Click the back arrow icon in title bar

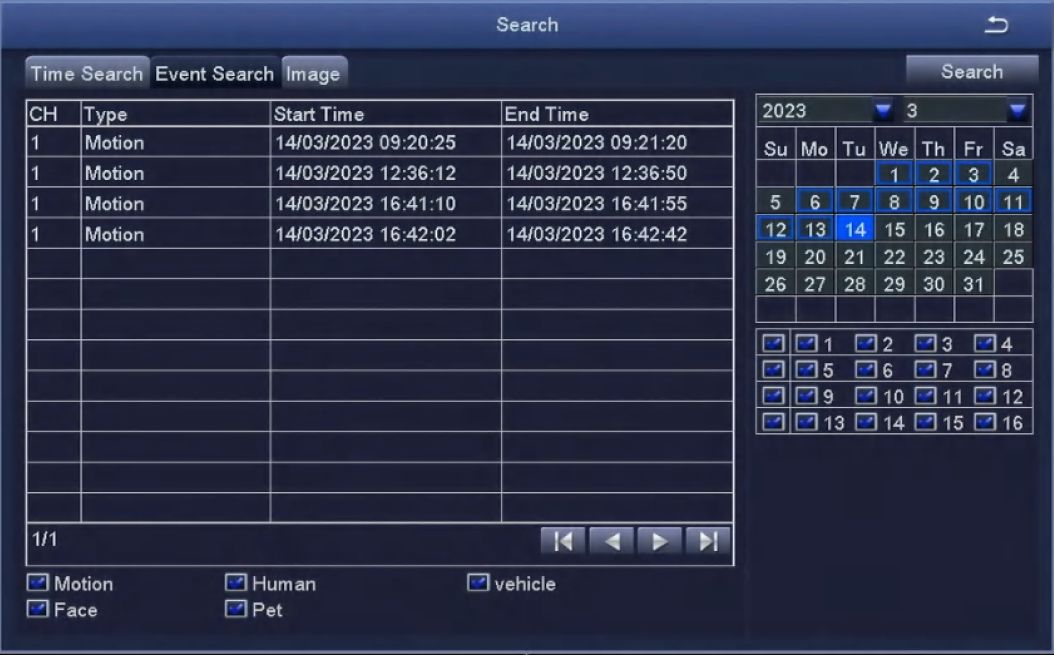coord(996,25)
